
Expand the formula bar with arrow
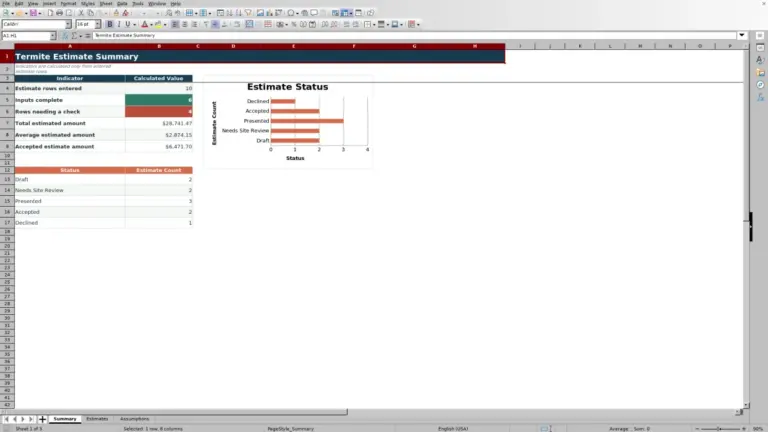pos(742,35)
